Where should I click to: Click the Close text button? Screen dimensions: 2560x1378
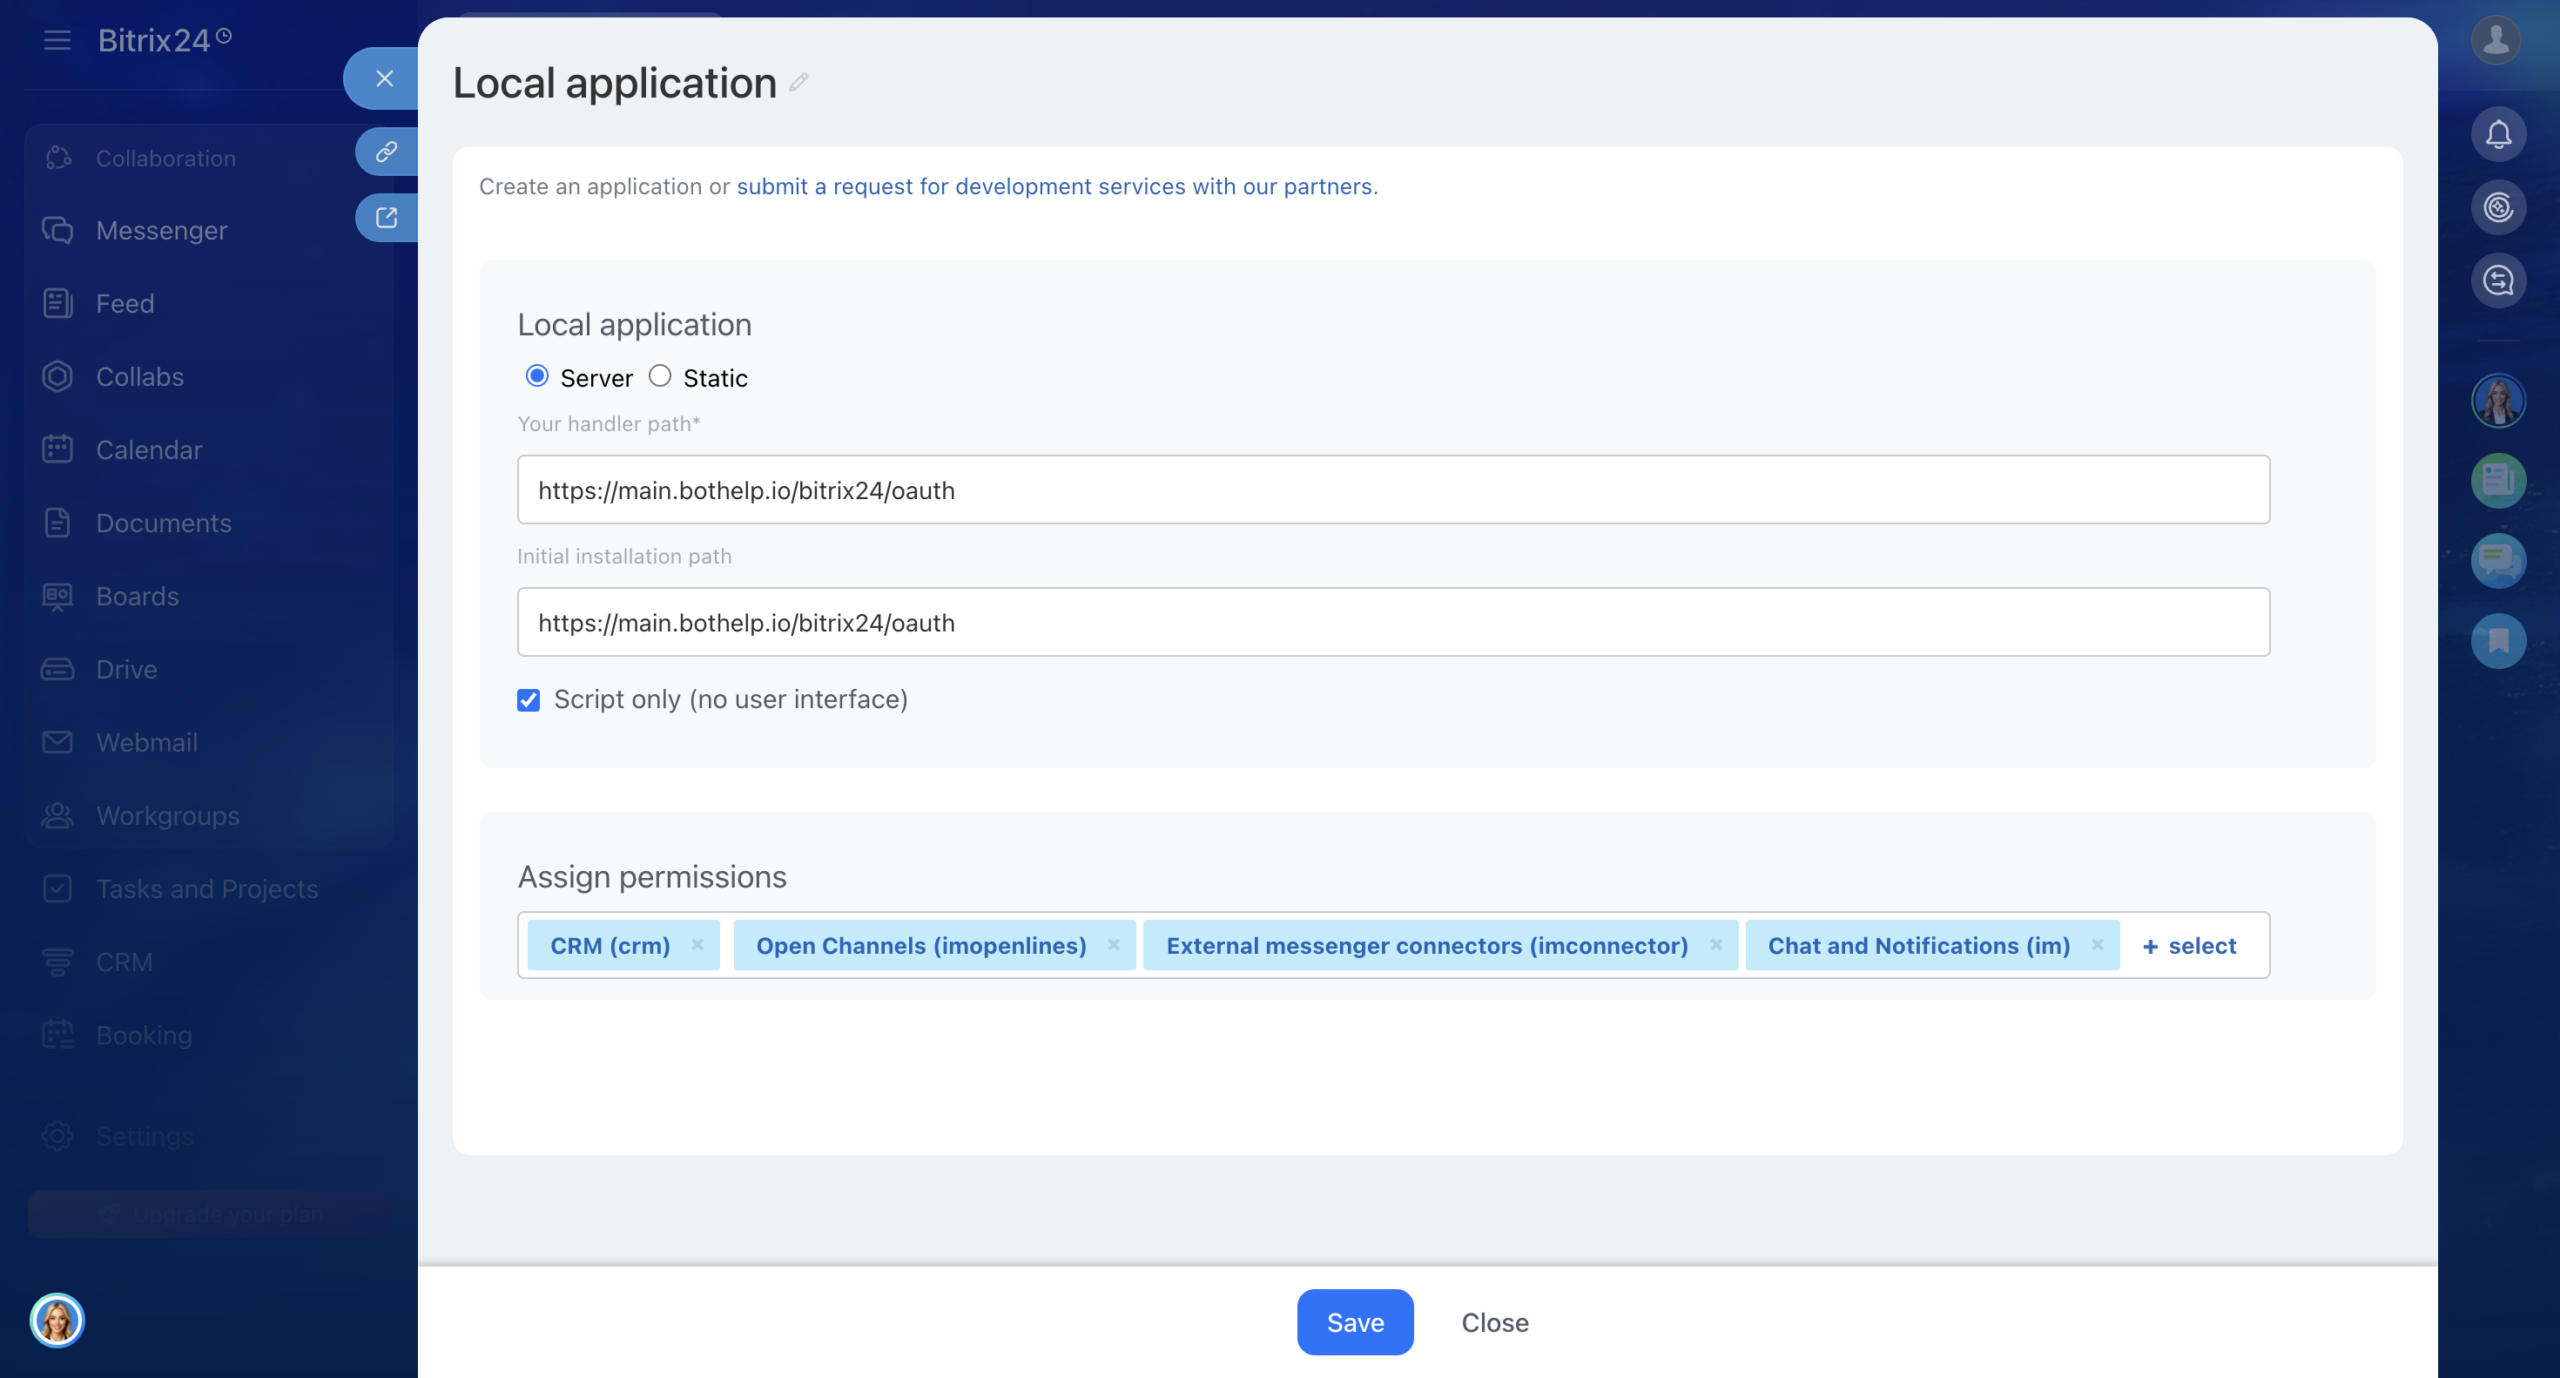tap(1494, 1322)
